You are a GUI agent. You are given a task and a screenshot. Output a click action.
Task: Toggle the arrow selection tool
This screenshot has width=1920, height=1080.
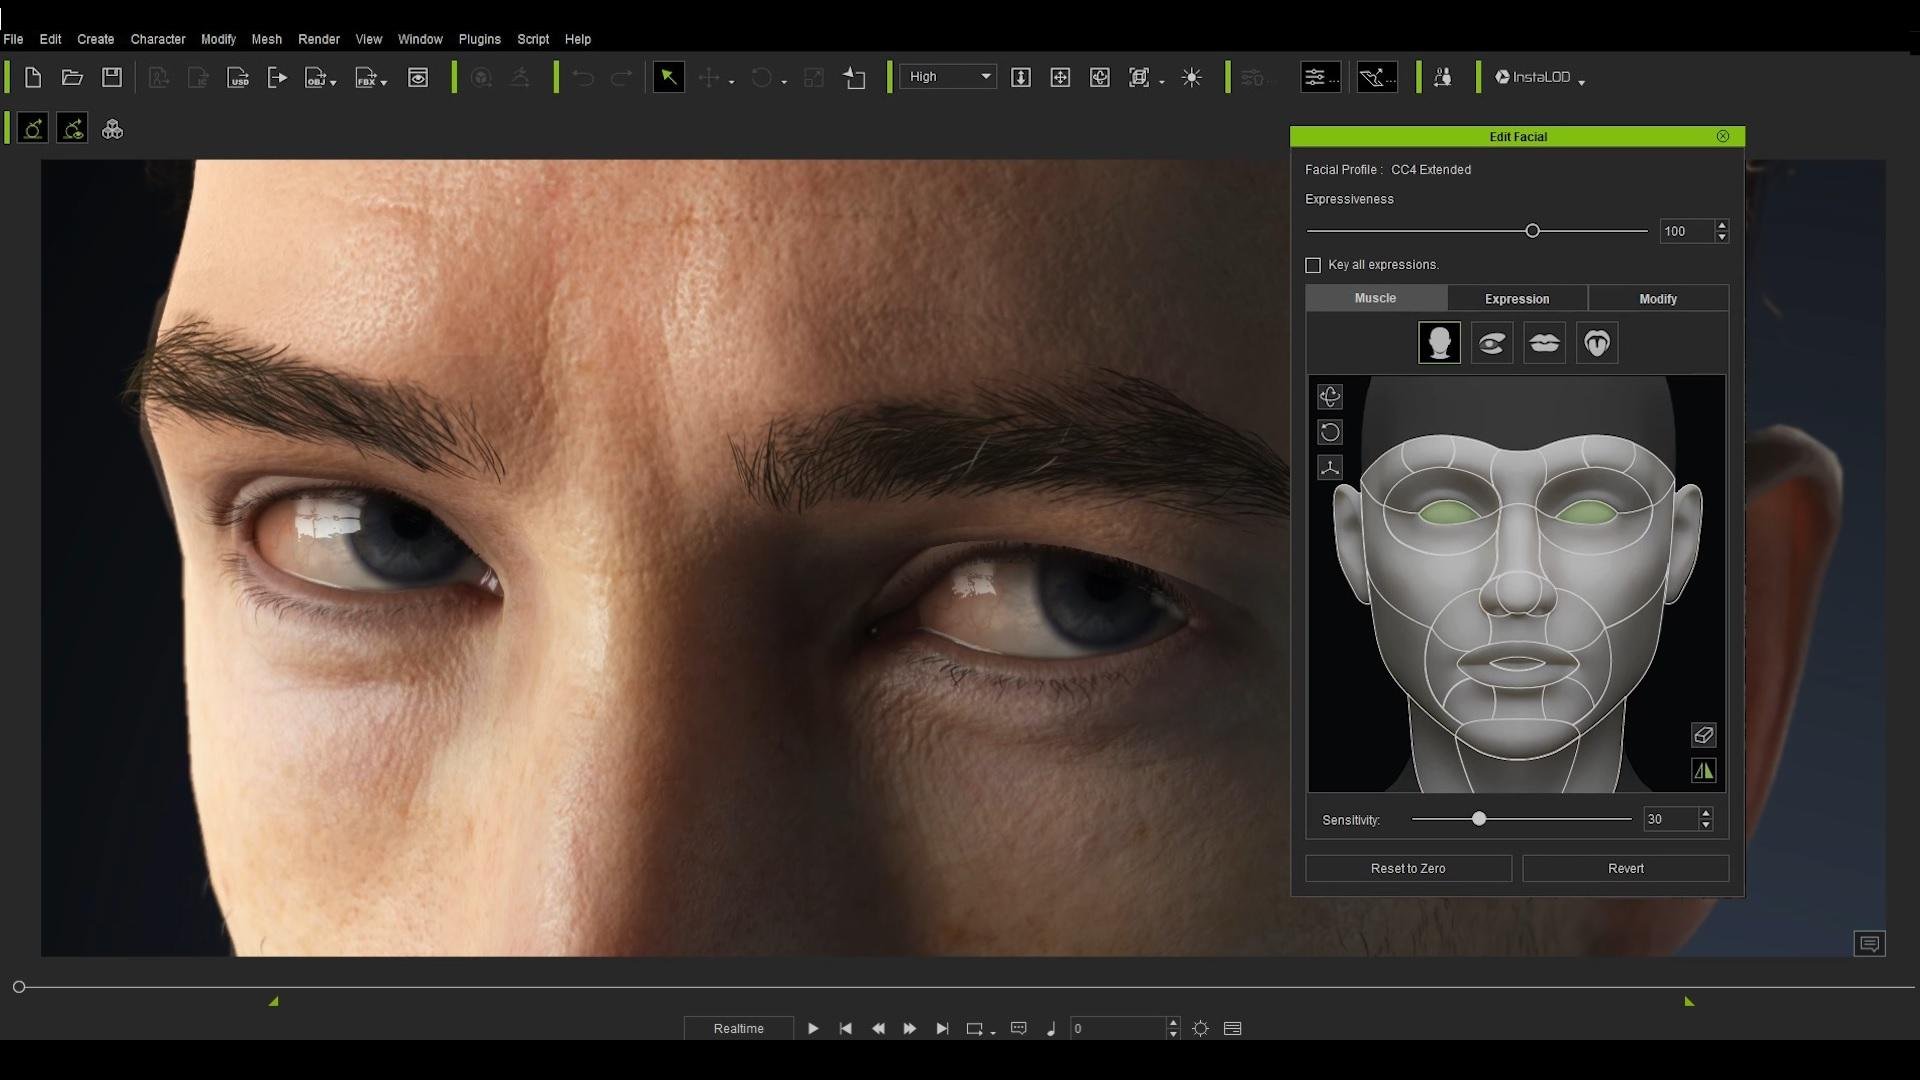click(668, 78)
